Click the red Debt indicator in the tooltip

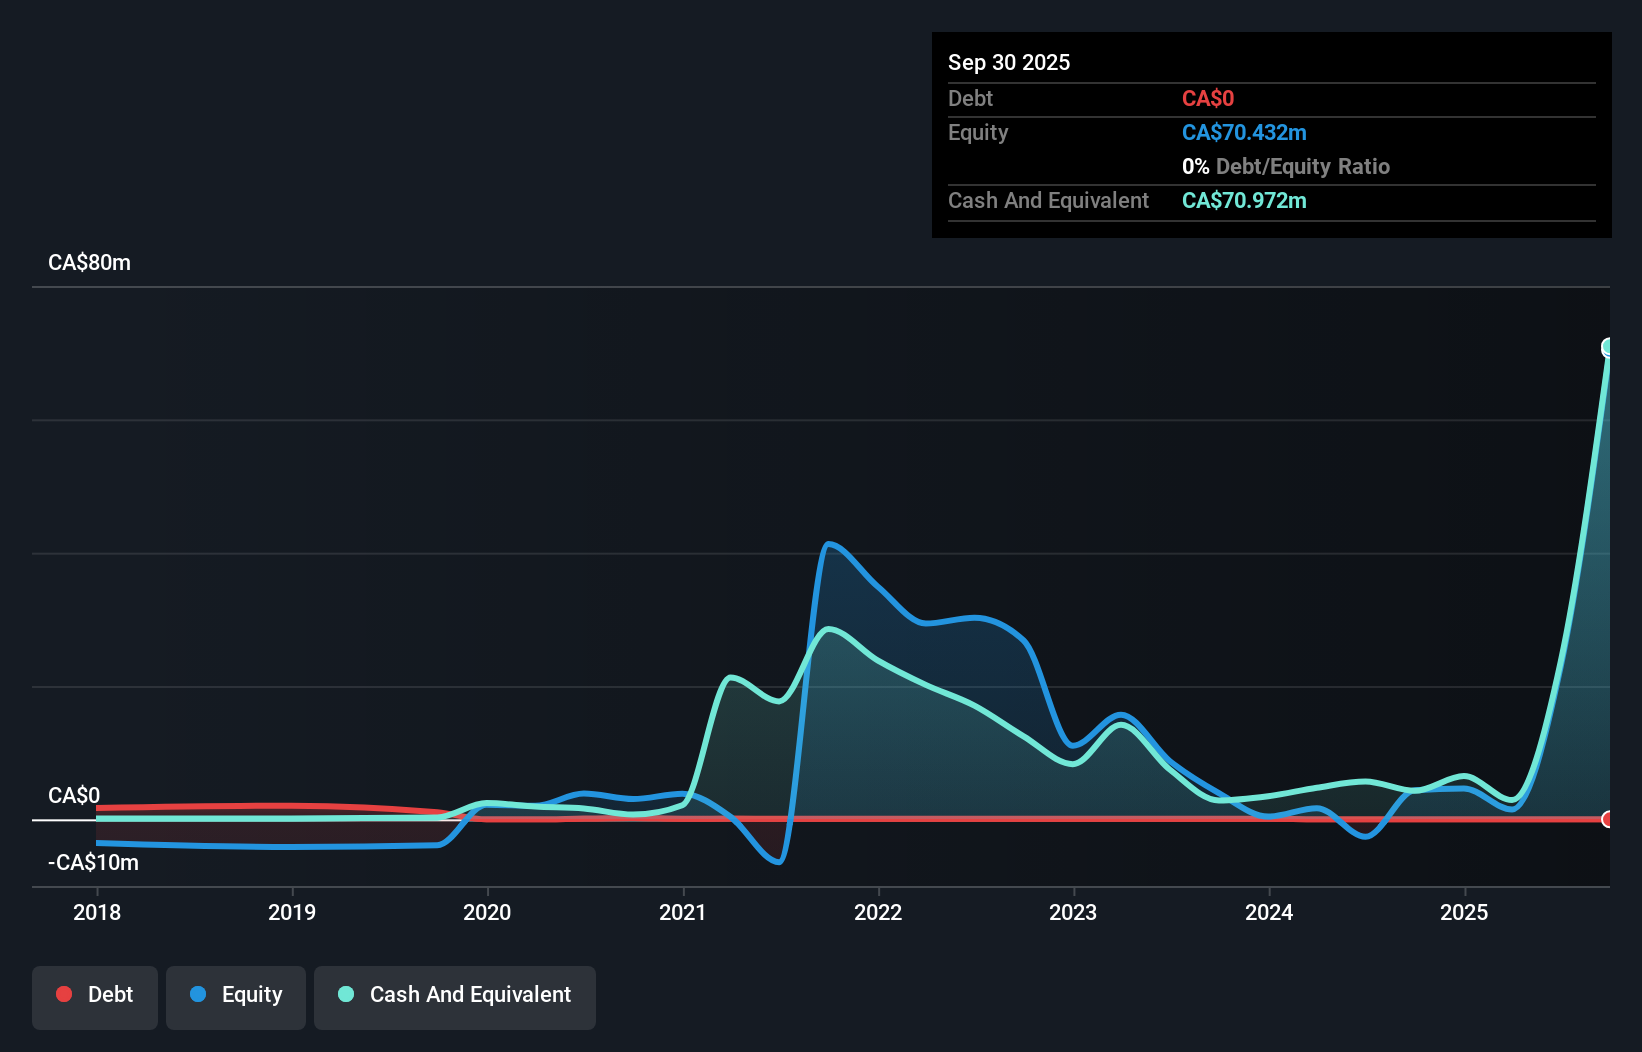[1207, 99]
